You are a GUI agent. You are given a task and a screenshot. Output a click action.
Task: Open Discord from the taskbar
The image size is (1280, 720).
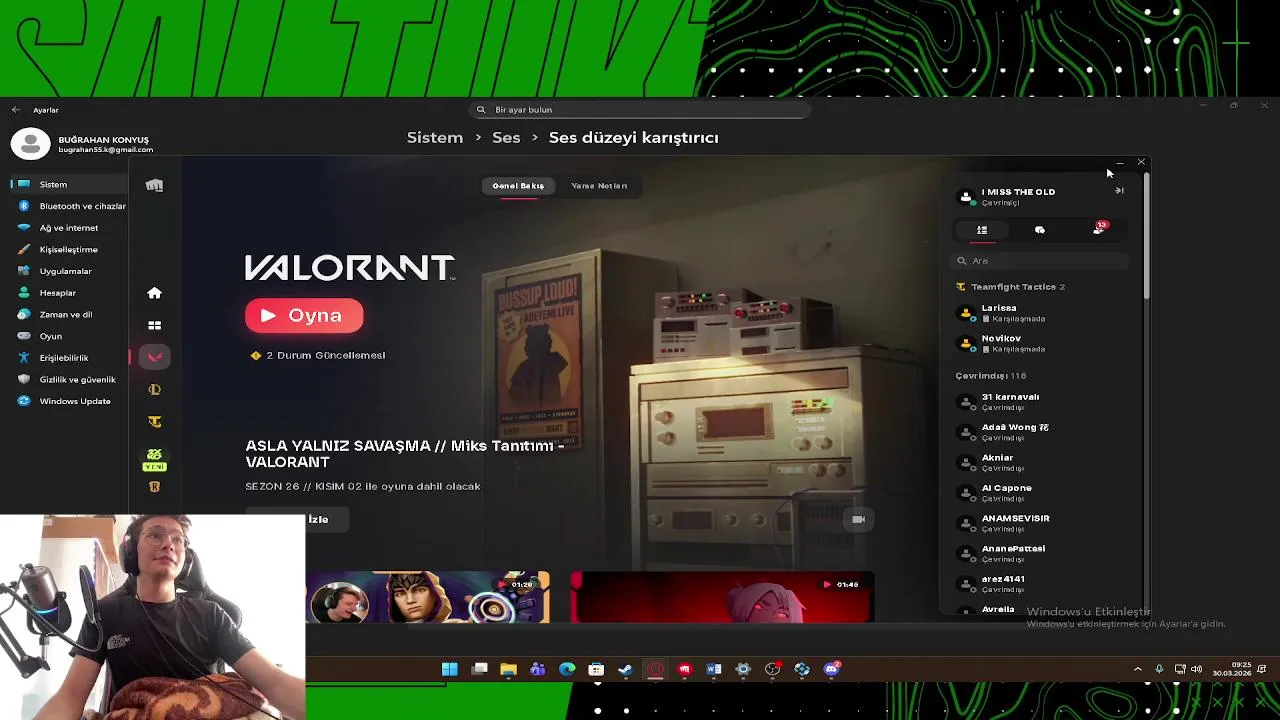tap(832, 669)
